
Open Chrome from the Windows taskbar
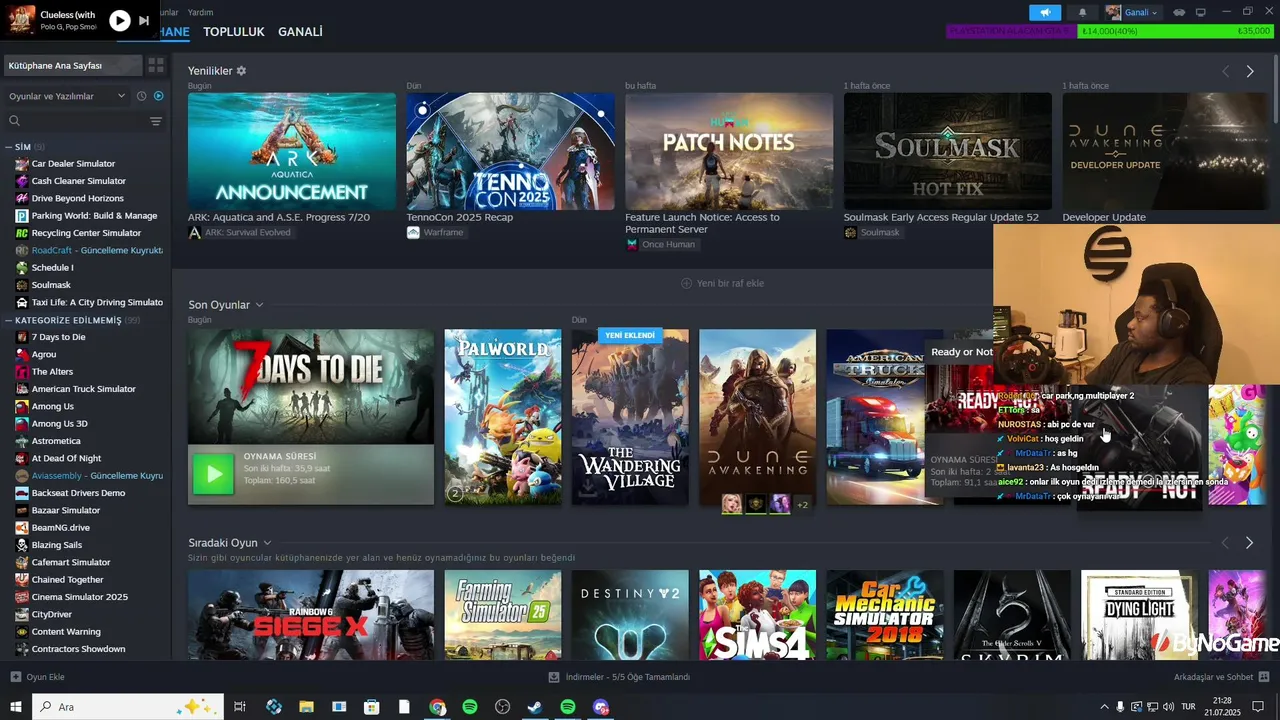click(437, 707)
